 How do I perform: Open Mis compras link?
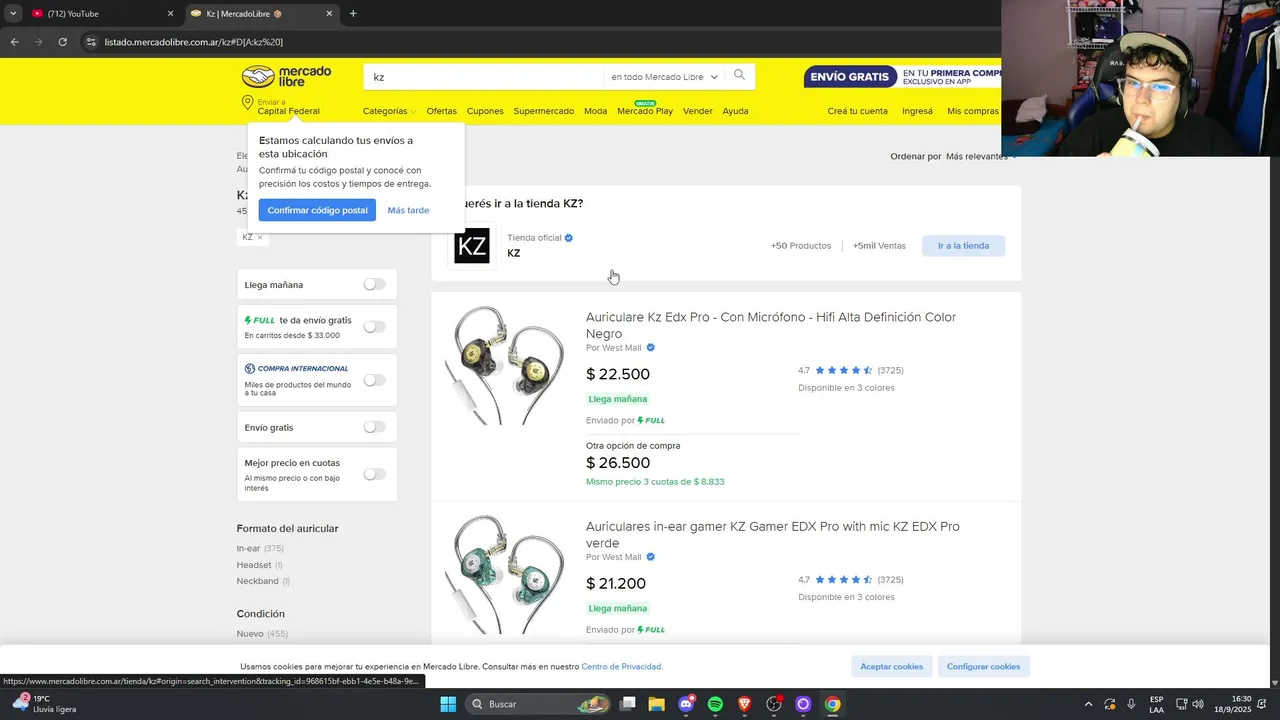(973, 111)
